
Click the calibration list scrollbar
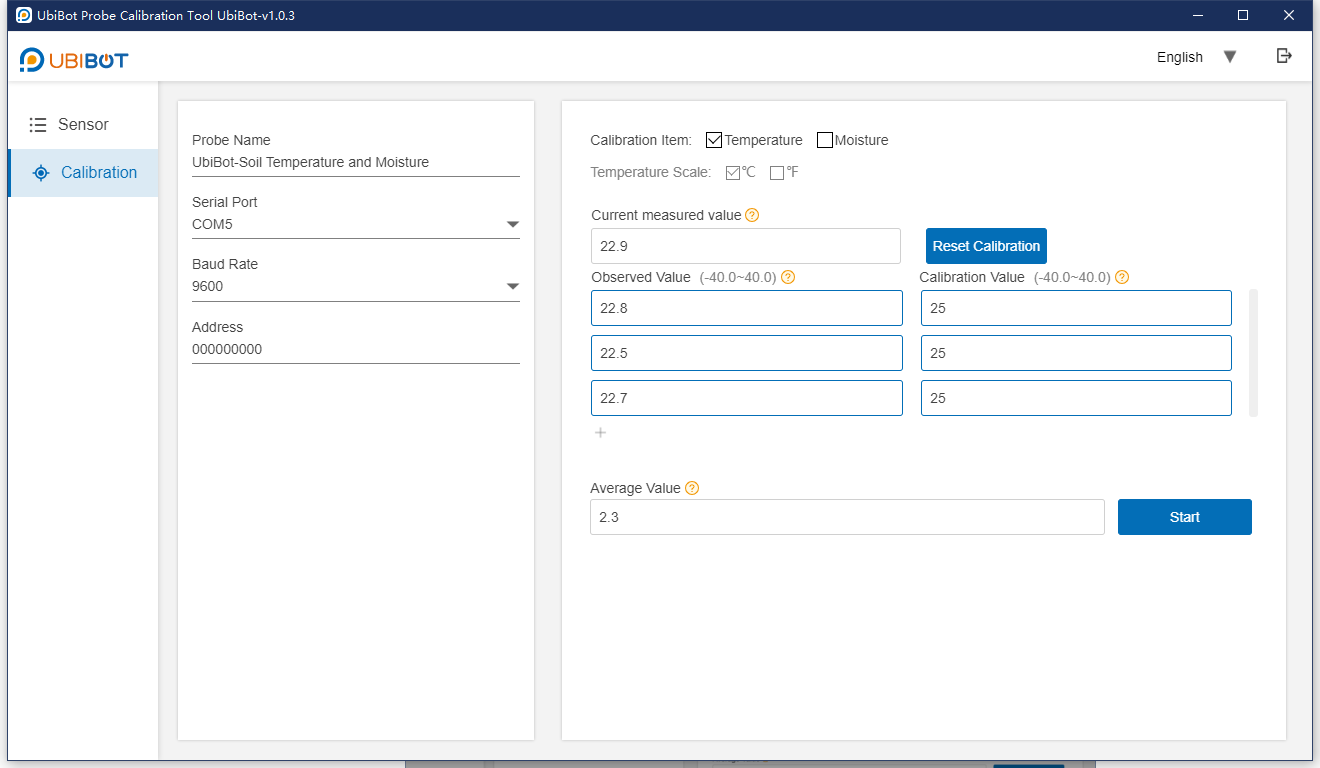1254,353
